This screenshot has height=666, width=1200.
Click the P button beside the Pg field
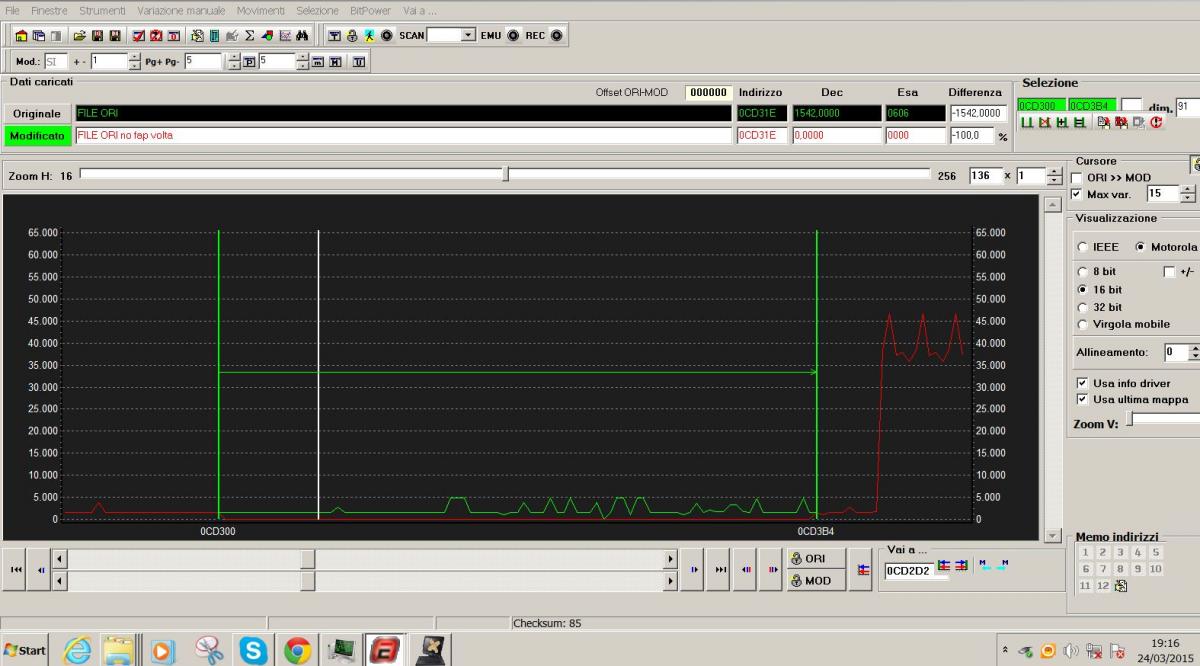(x=248, y=62)
